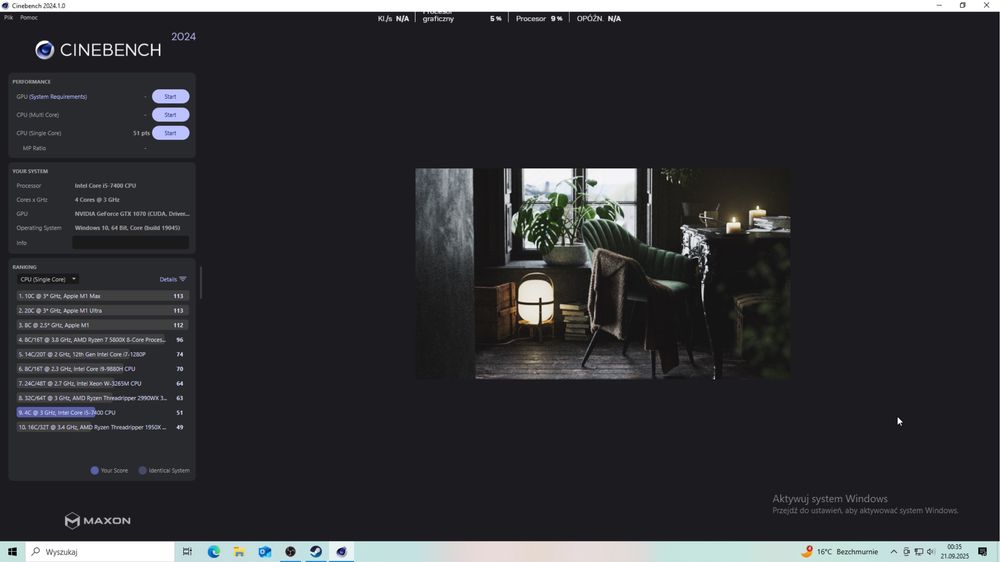Screen dimensions: 1000x562
Task: Click the Your Score legend marker
Action: (94, 471)
